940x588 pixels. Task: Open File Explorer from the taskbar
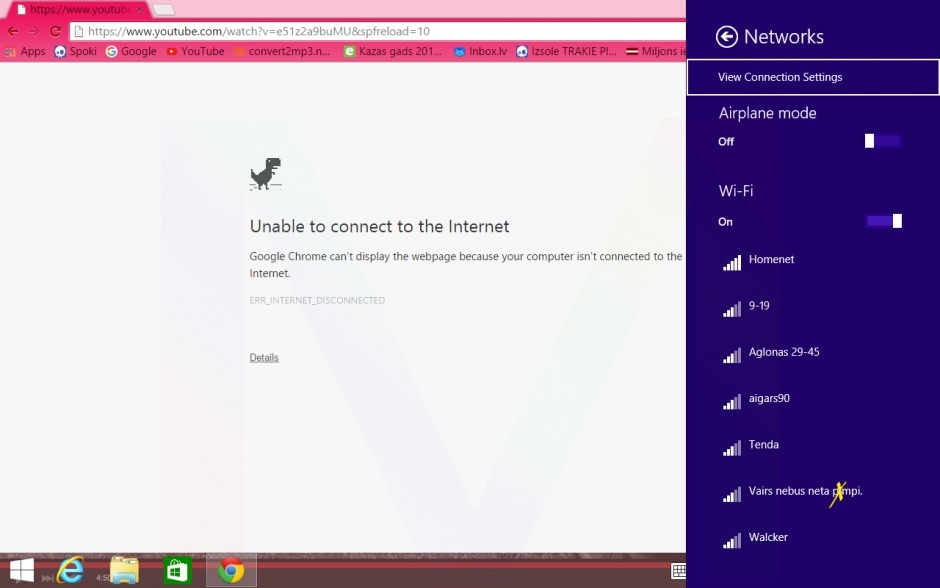(124, 569)
